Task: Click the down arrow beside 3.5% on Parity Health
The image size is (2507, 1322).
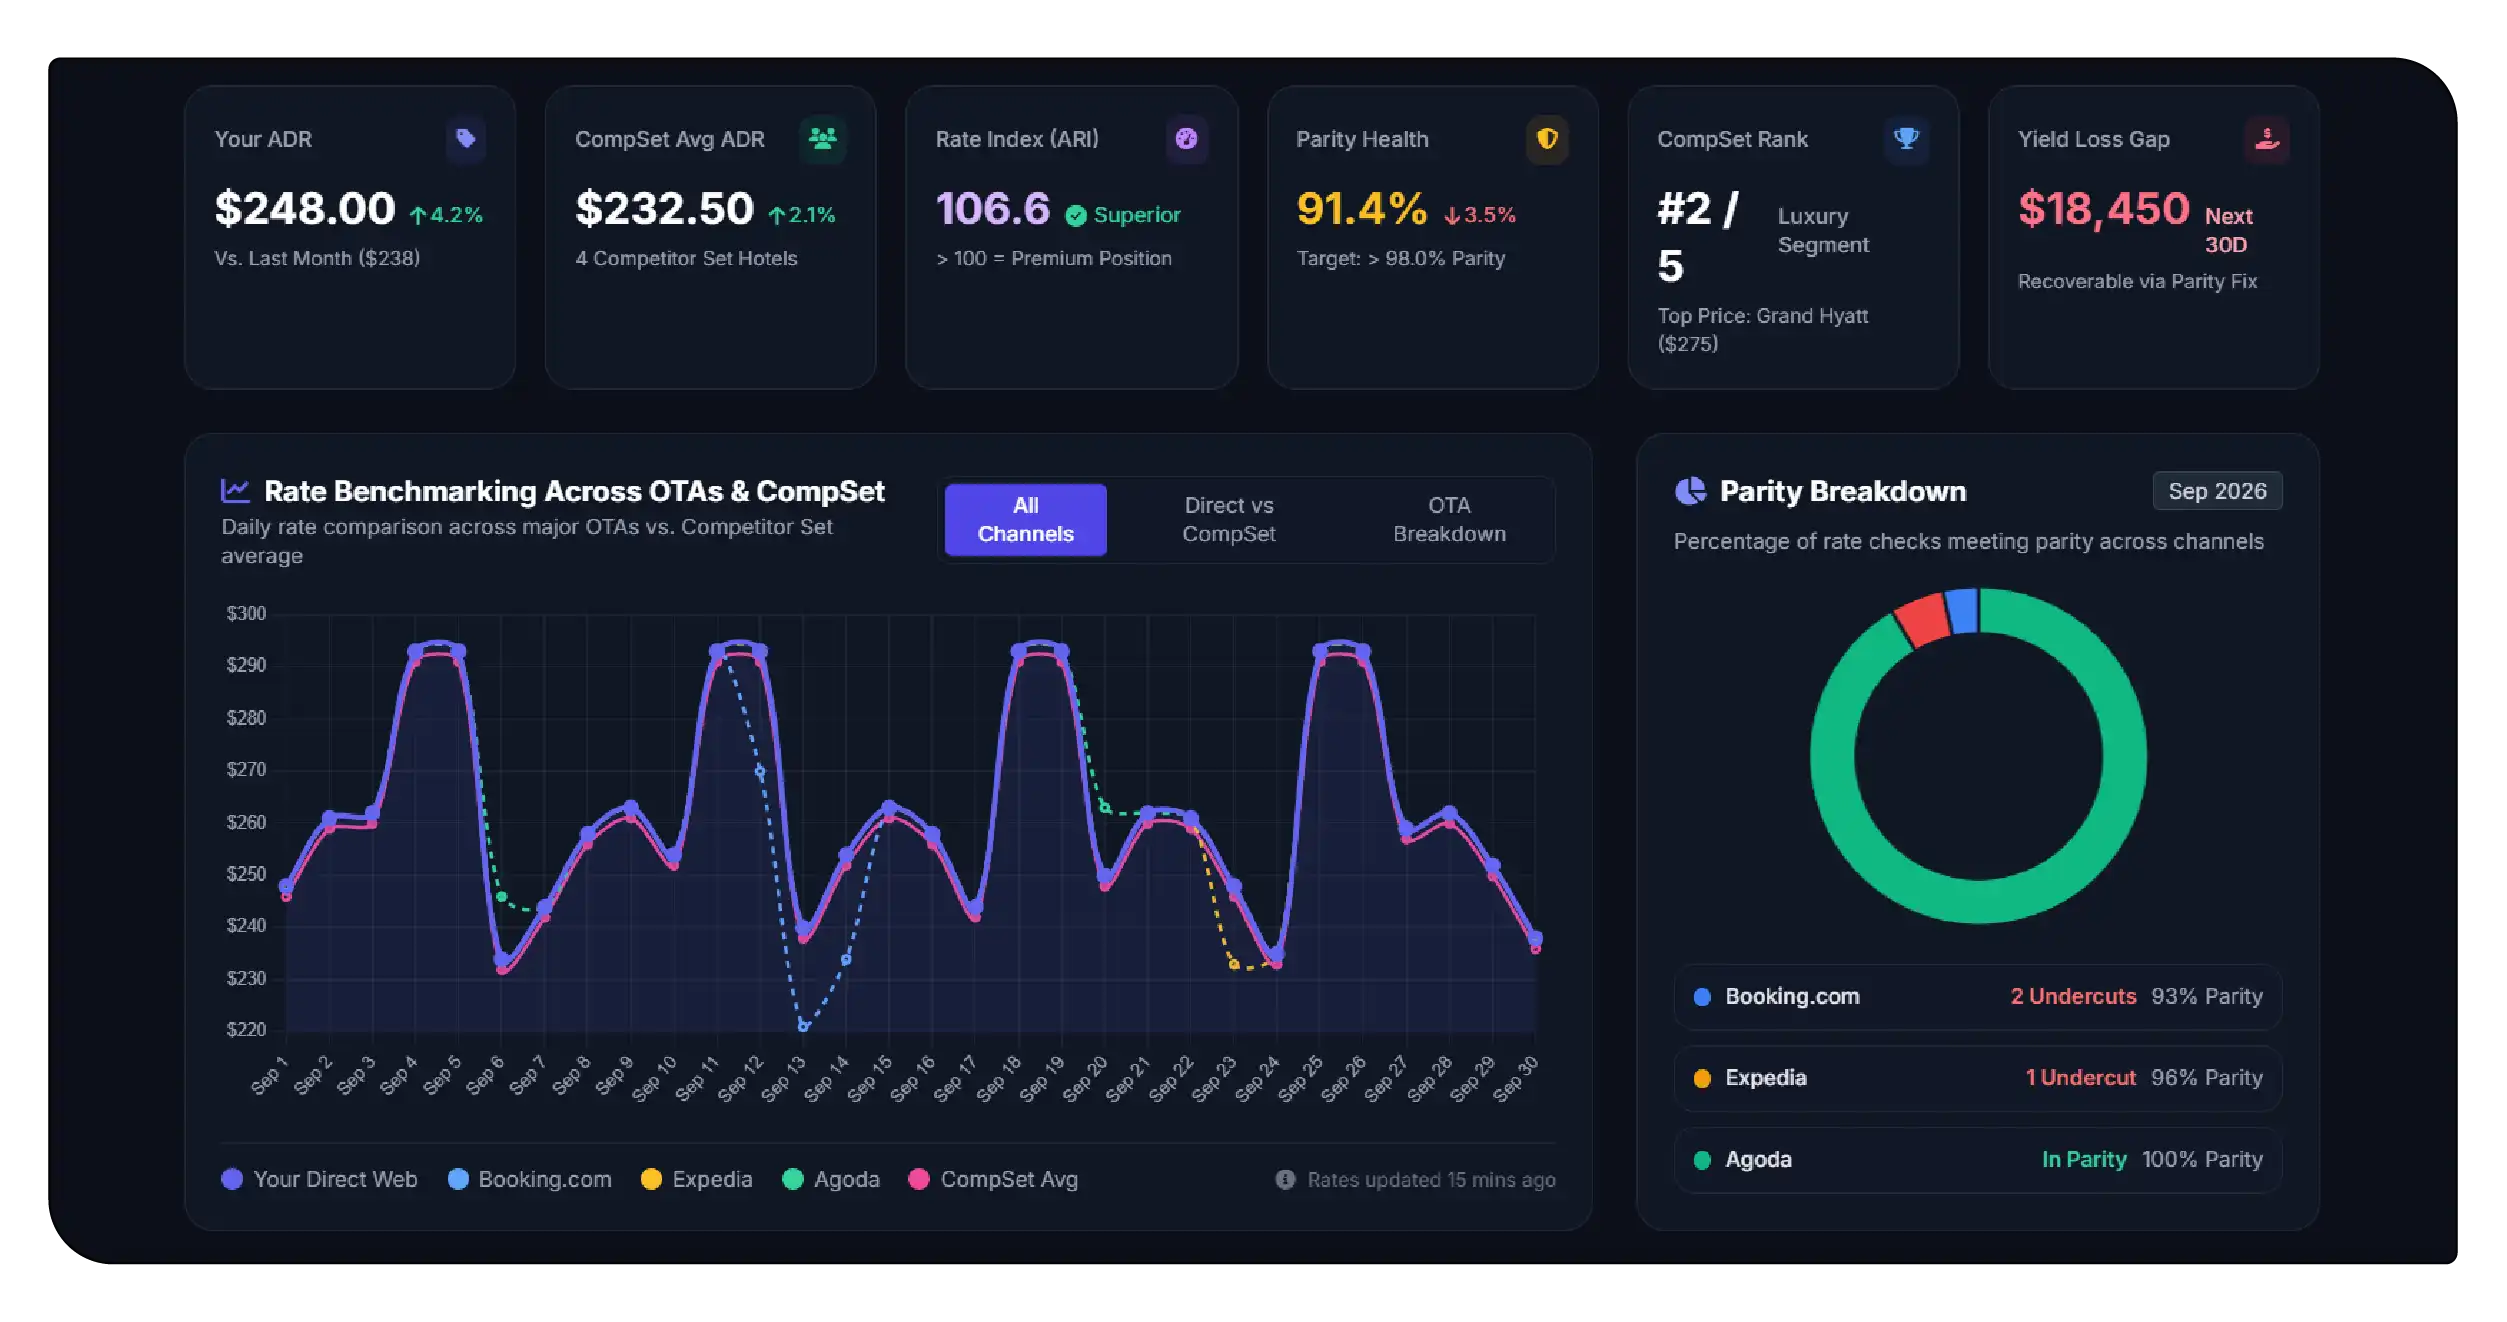Action: pyautogui.click(x=1452, y=215)
